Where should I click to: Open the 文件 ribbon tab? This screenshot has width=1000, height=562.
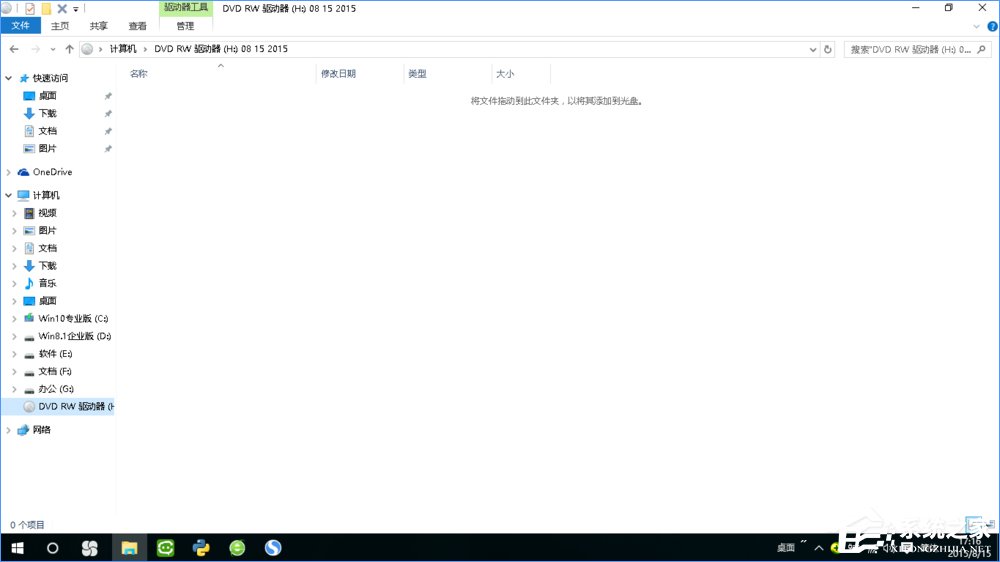point(20,26)
